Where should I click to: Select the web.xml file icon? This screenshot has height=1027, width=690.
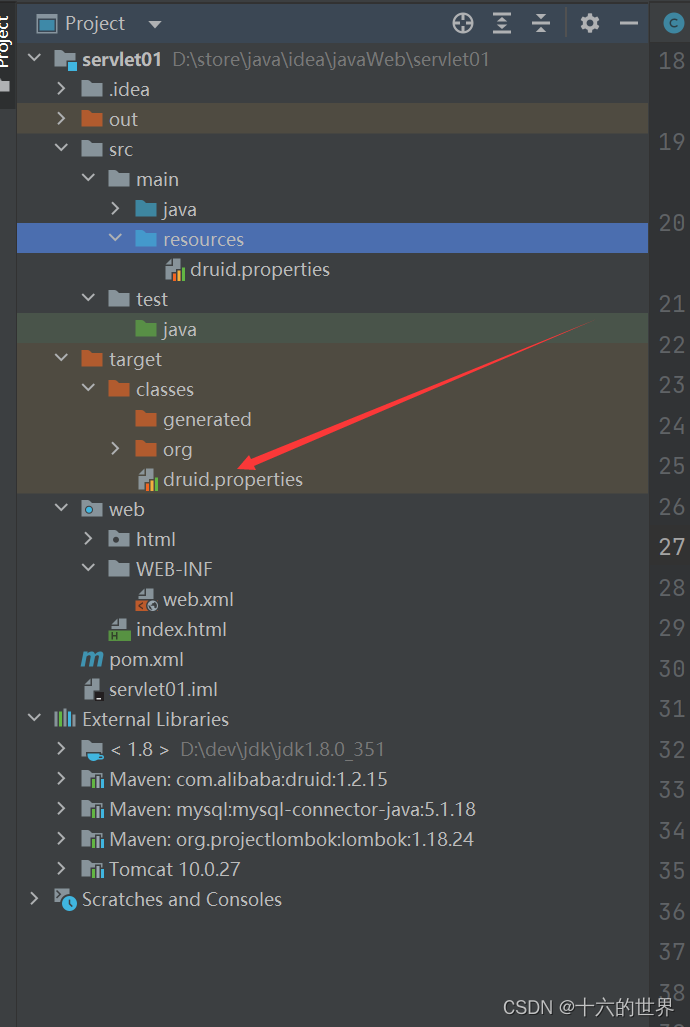point(147,600)
